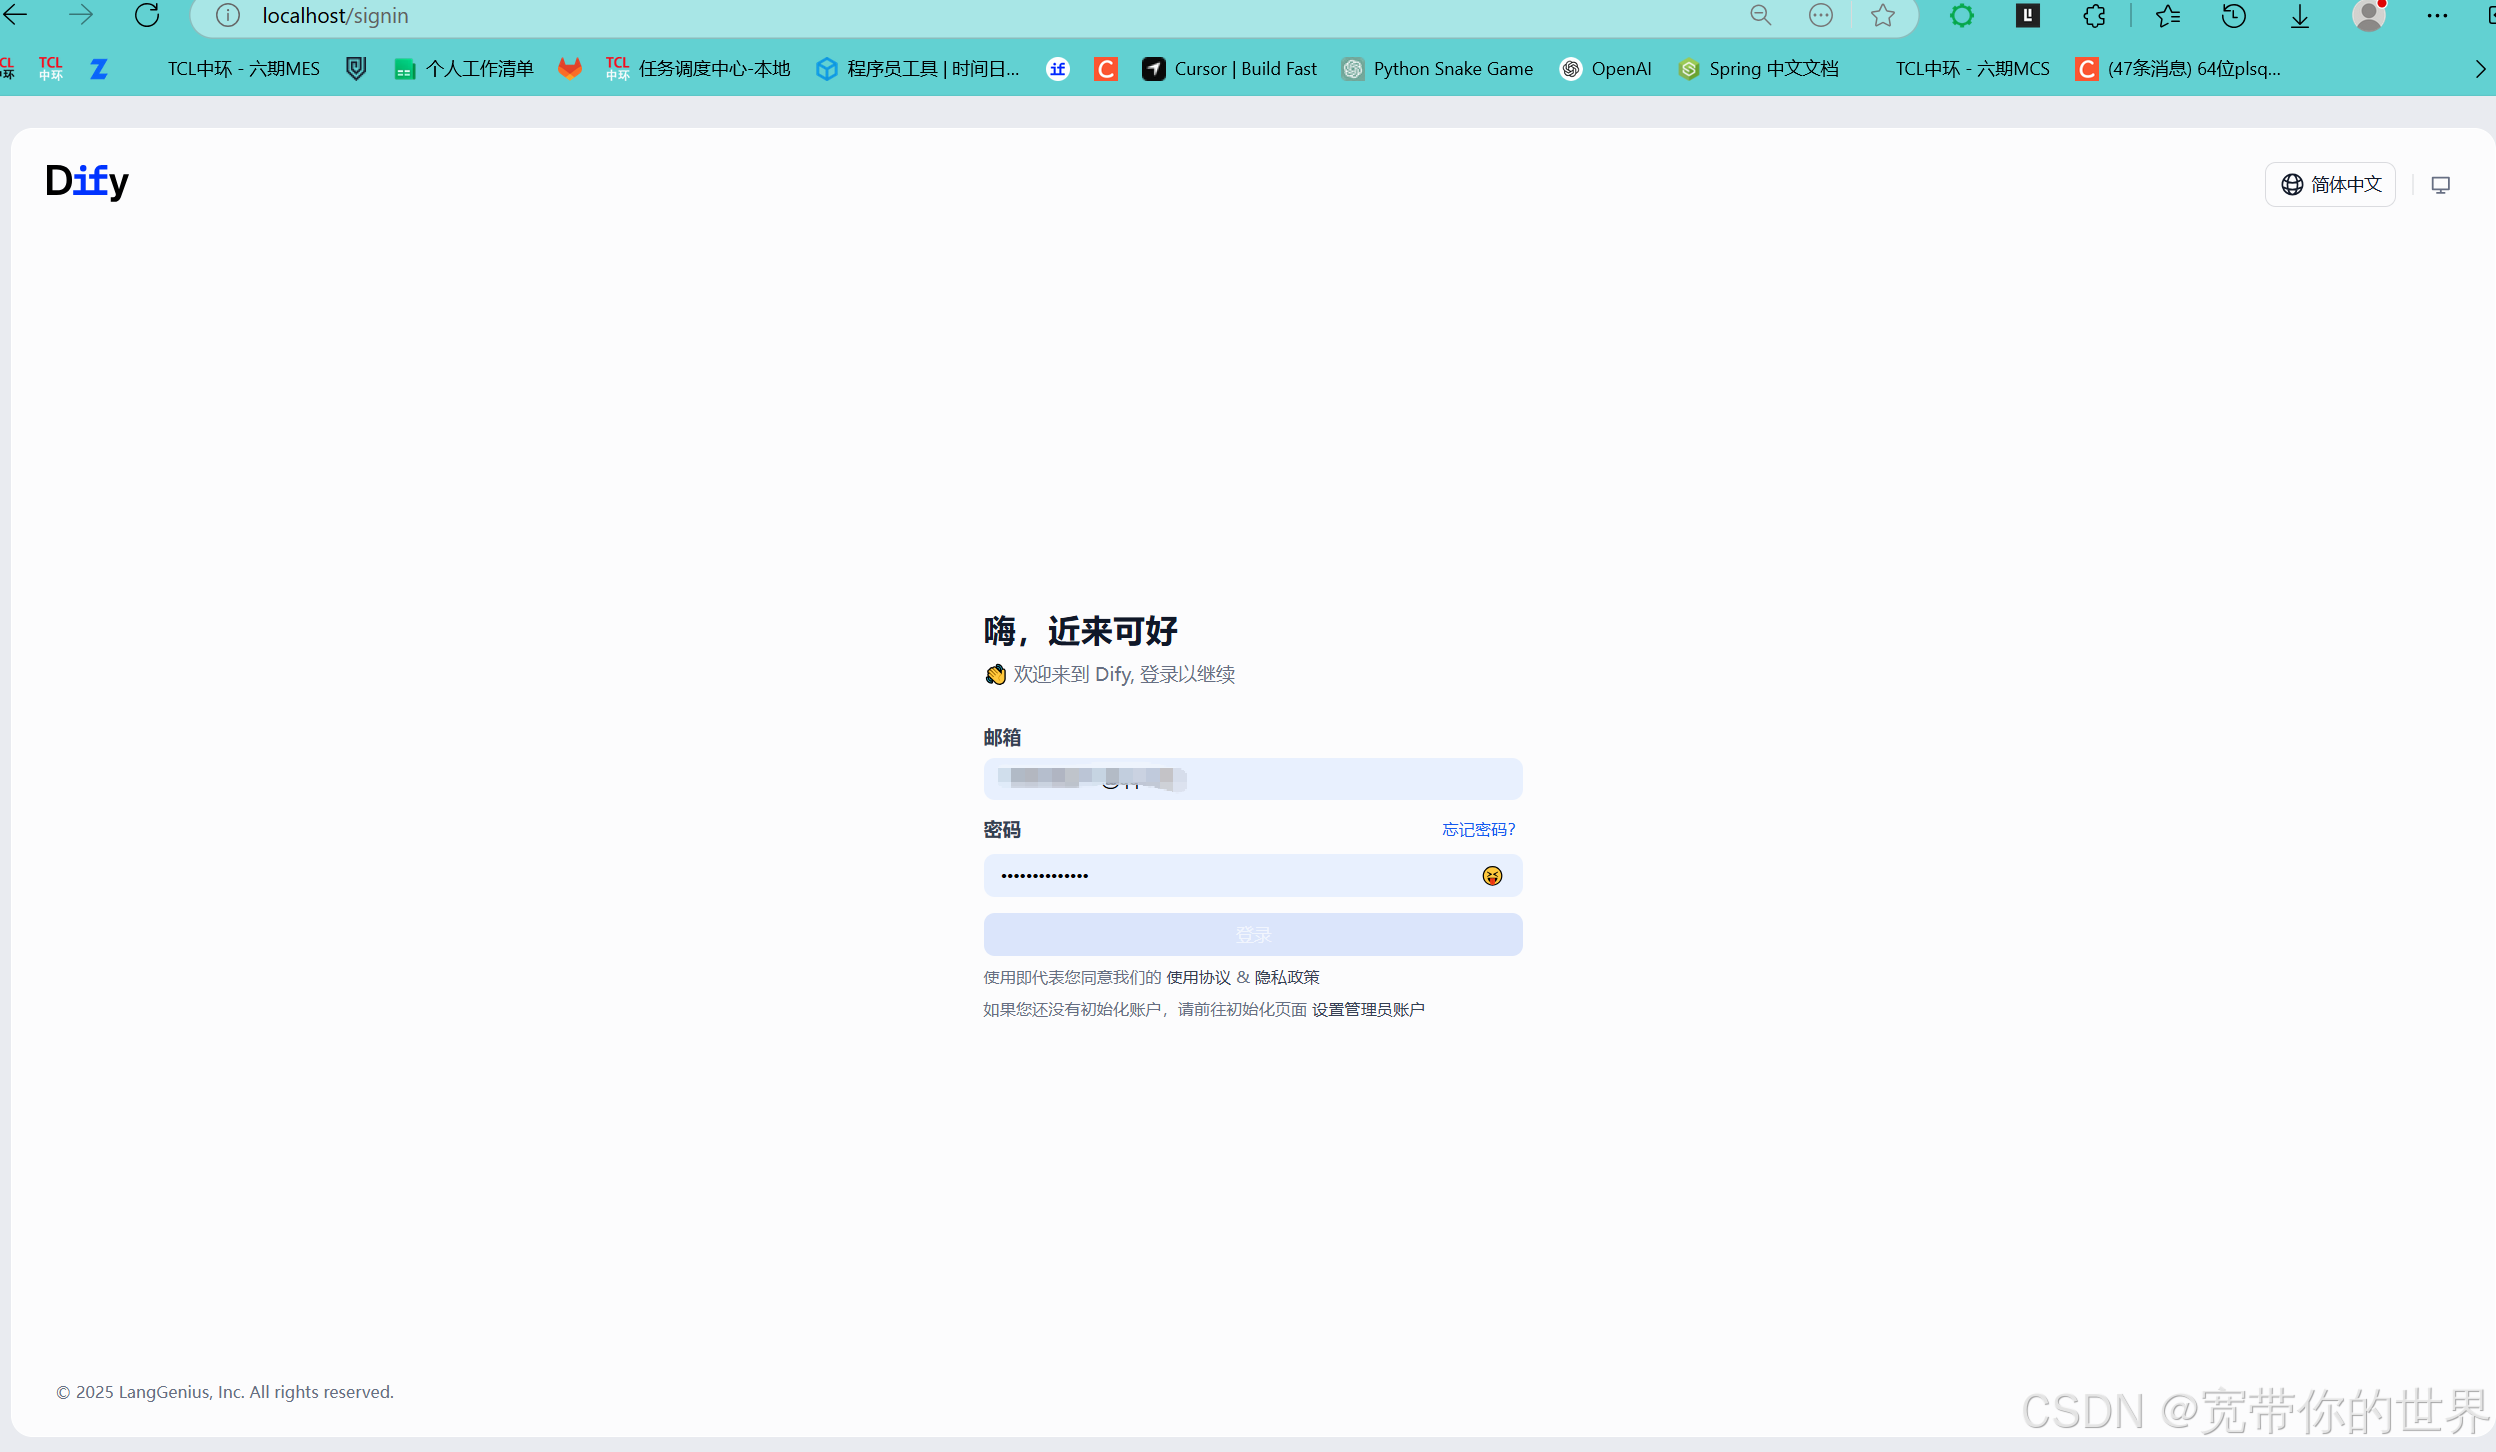Screen dimensions: 2496x1452
Task: Open the 设置管理员账户 setup link
Action: [1368, 1009]
